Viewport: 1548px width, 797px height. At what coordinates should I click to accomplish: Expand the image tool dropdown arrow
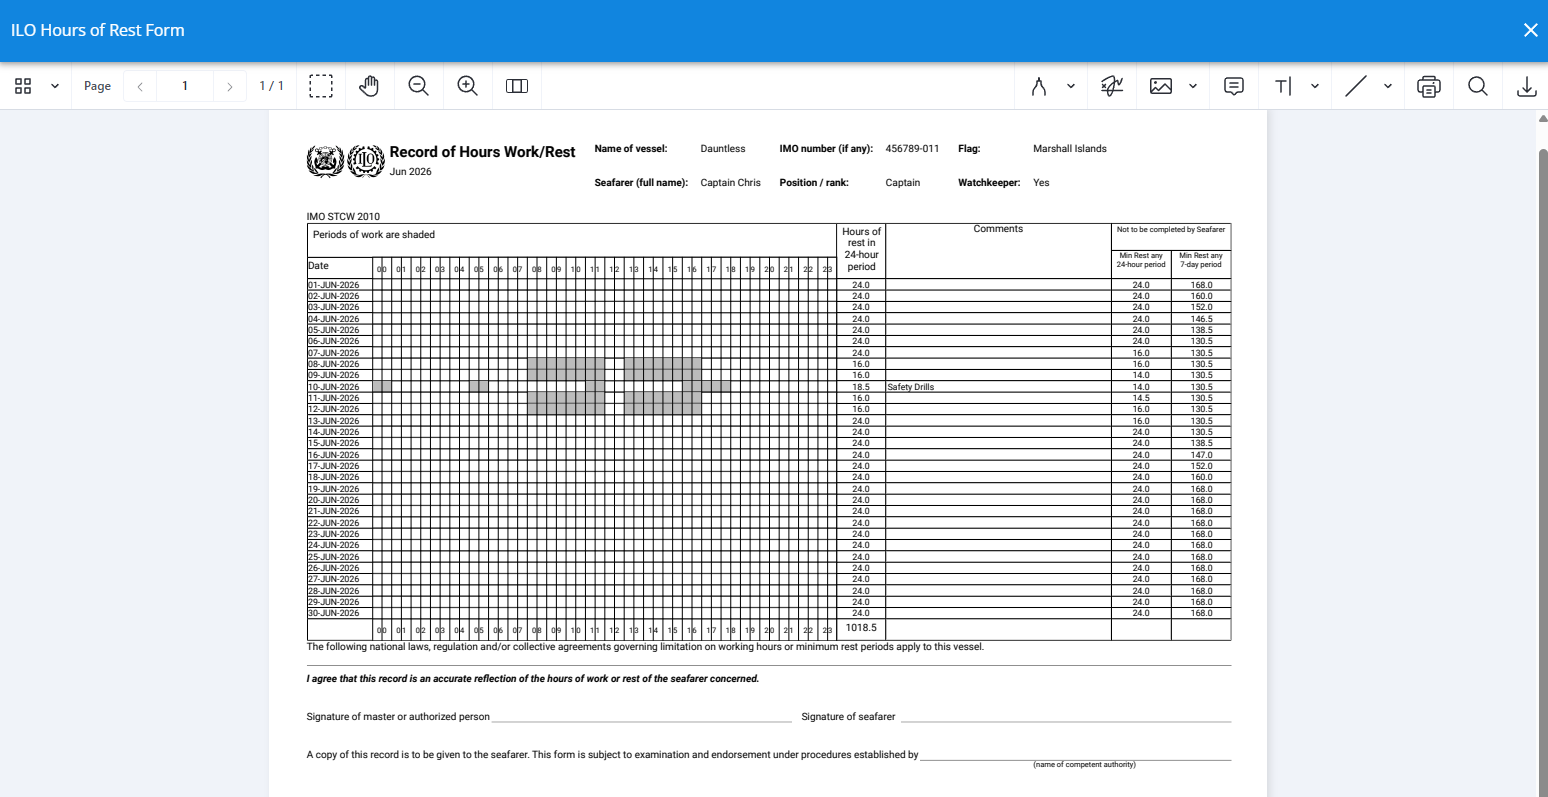[x=1193, y=86]
